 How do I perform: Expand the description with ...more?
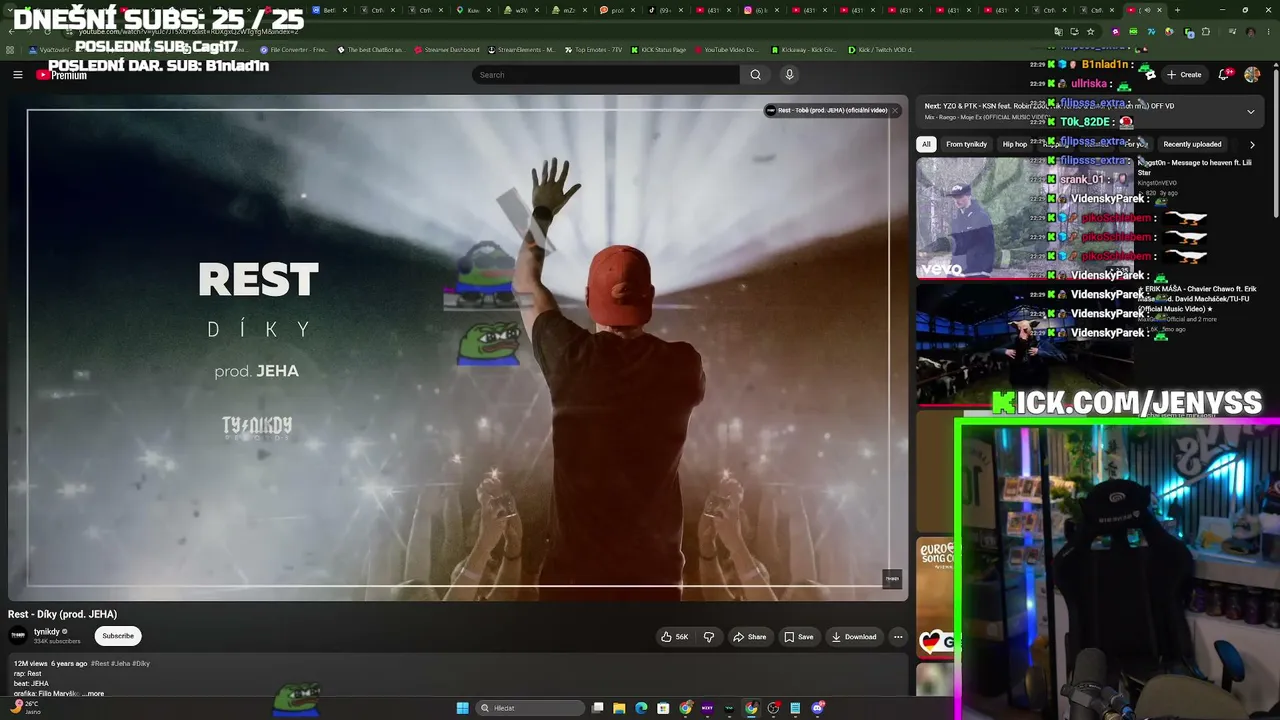tap(93, 693)
